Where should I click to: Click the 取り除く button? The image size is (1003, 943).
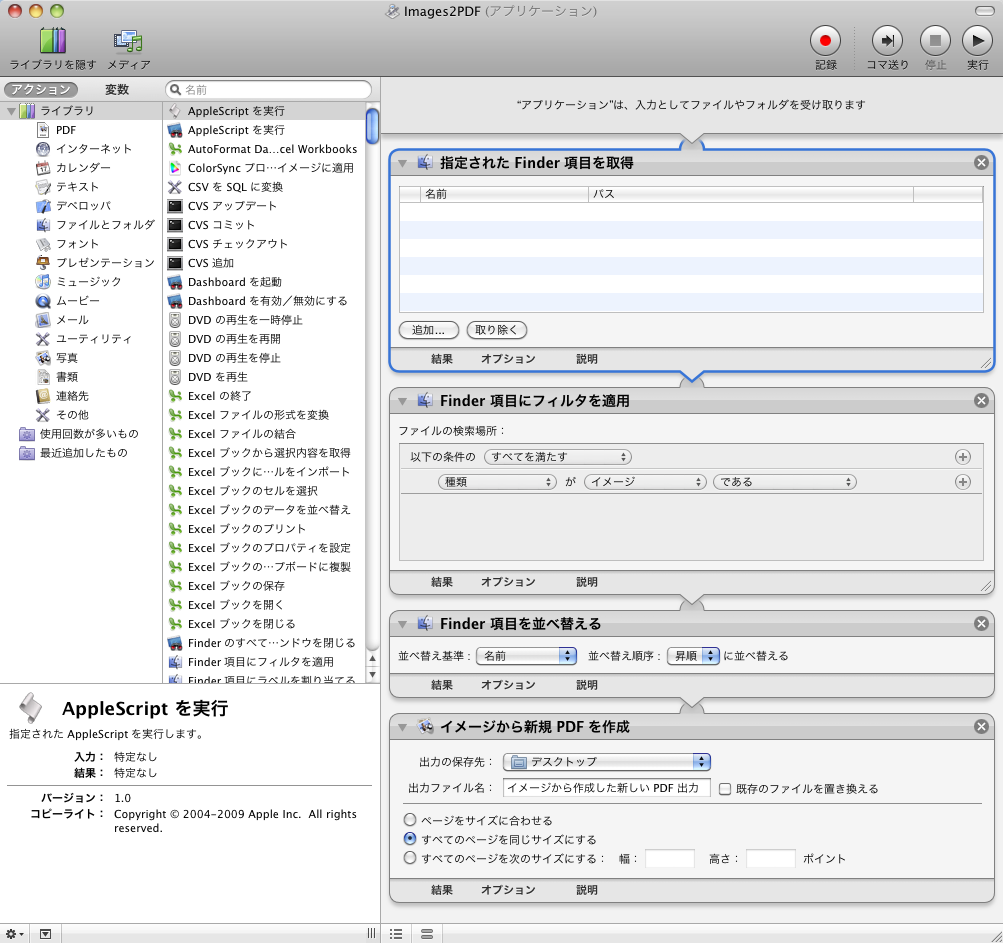pyautogui.click(x=496, y=330)
